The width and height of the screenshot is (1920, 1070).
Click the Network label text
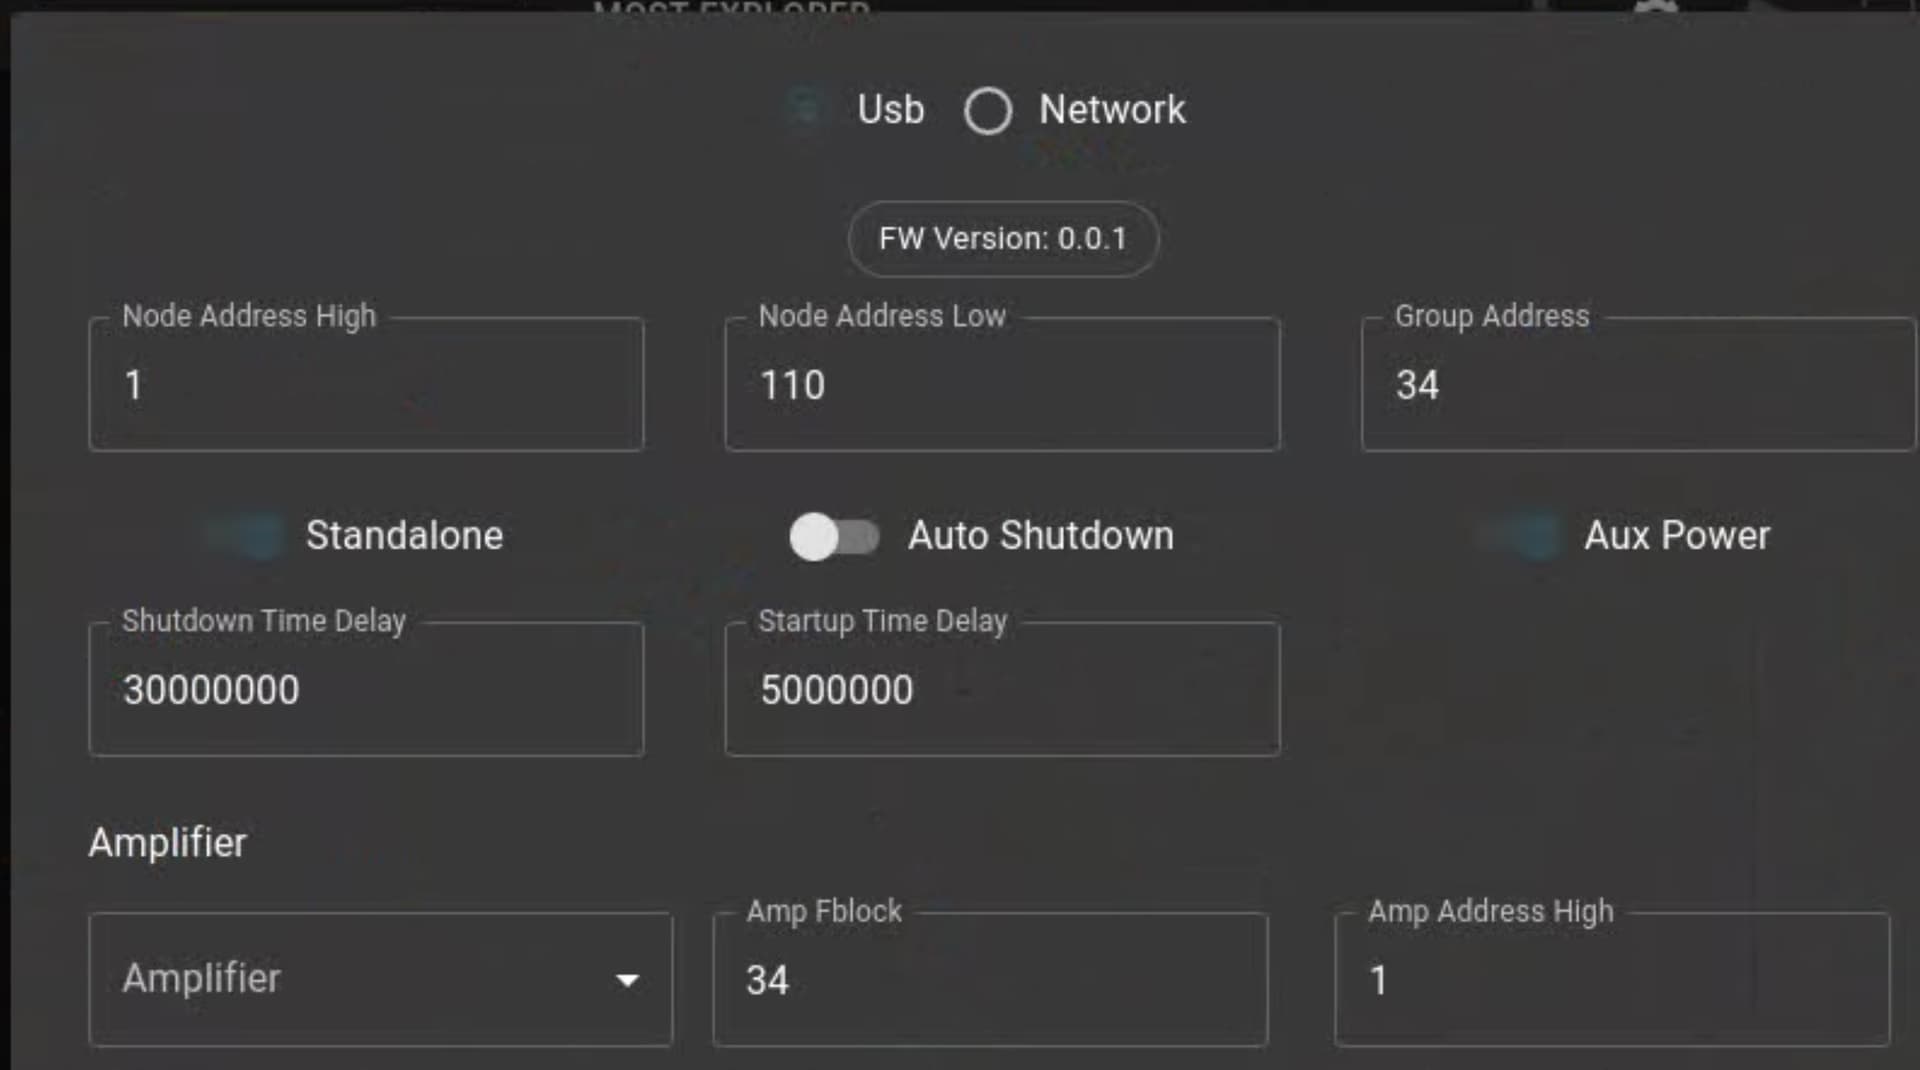(x=1112, y=109)
